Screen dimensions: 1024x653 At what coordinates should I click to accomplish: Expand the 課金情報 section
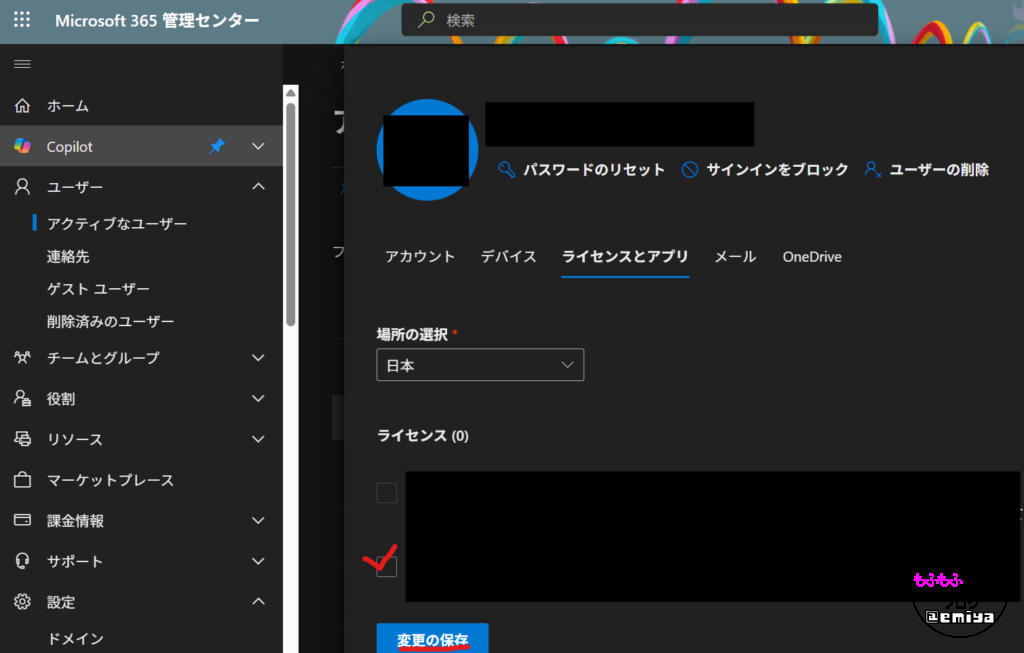click(258, 521)
